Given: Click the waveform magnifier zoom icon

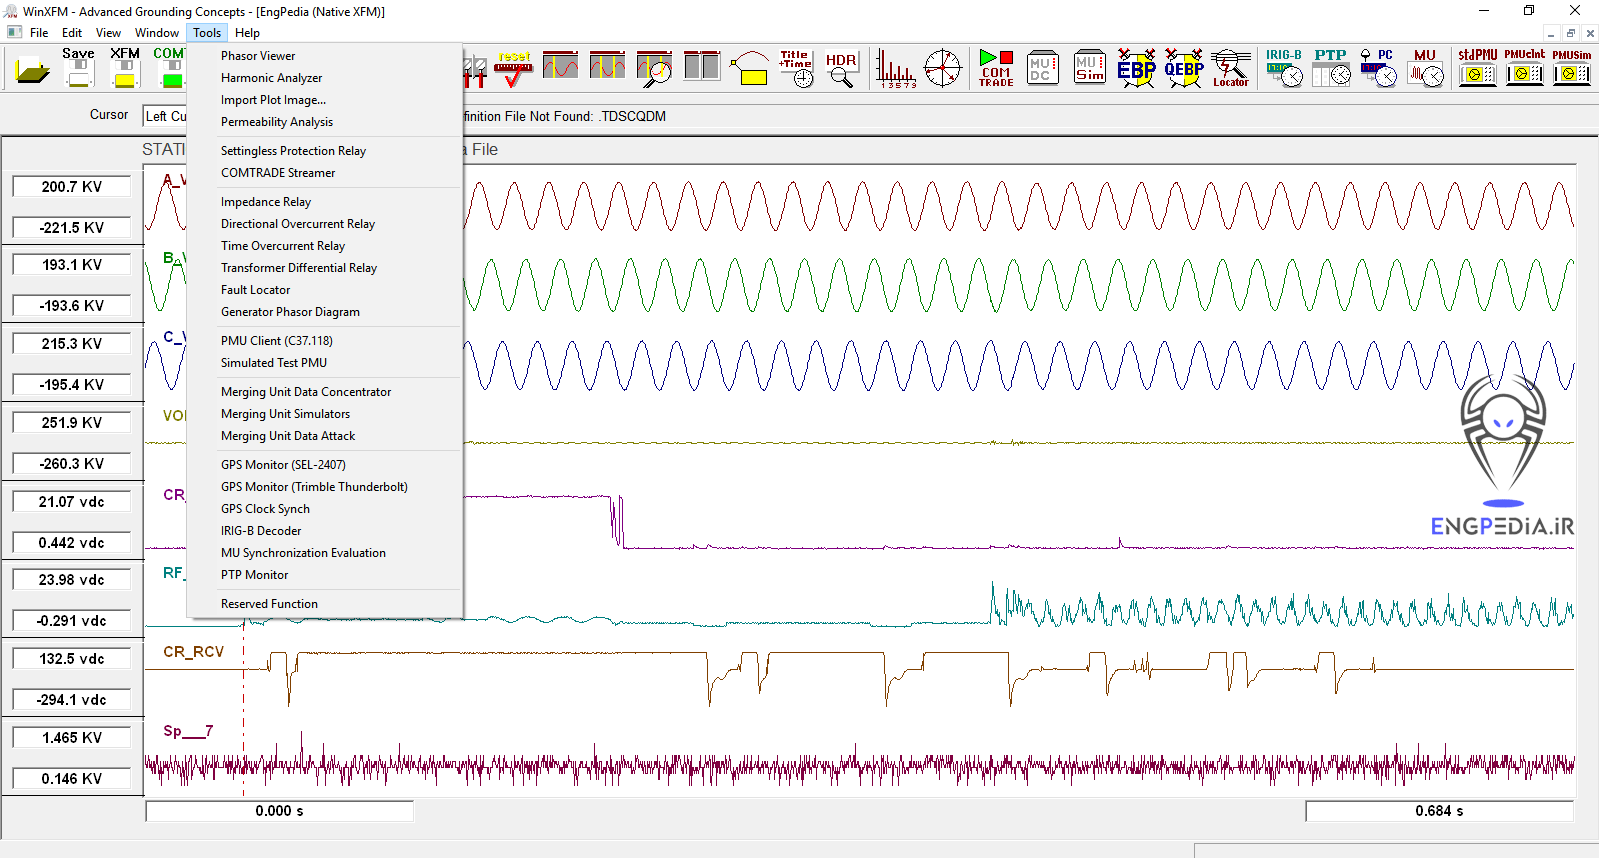Looking at the screenshot, I should (x=654, y=68).
